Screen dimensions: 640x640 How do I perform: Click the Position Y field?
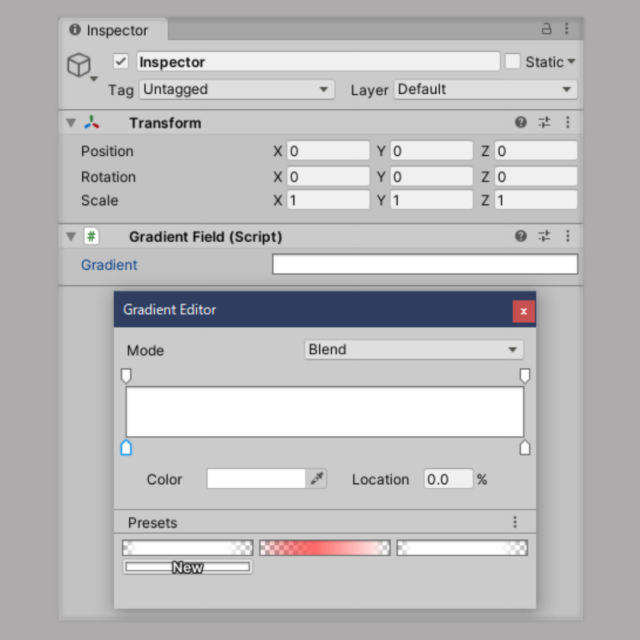tap(431, 151)
